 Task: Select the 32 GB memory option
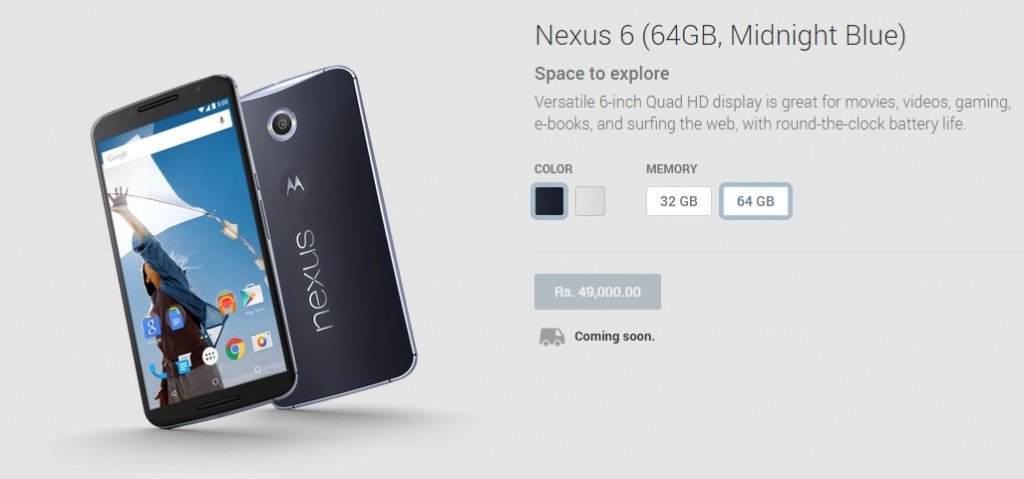pos(679,201)
